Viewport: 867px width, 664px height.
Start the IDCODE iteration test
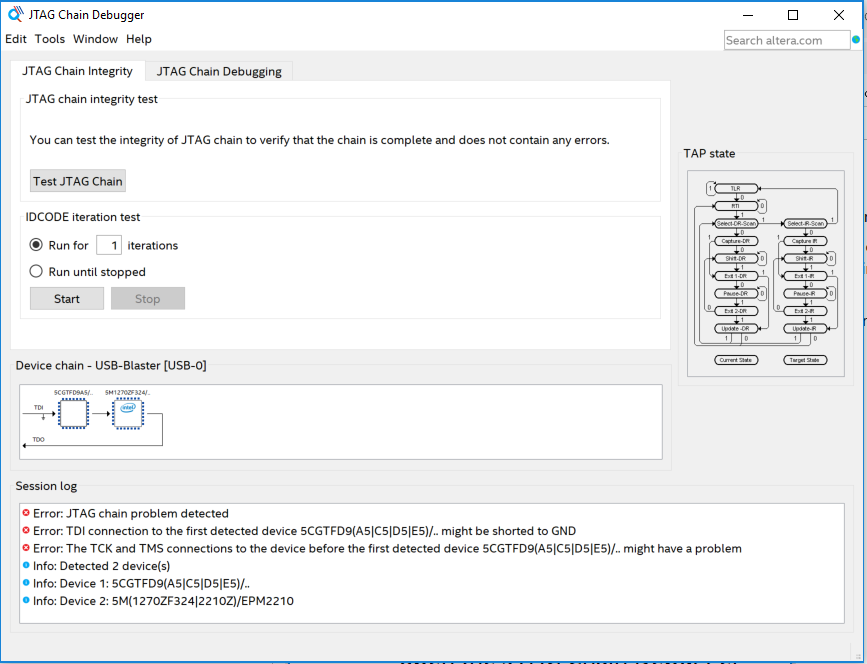(x=67, y=299)
